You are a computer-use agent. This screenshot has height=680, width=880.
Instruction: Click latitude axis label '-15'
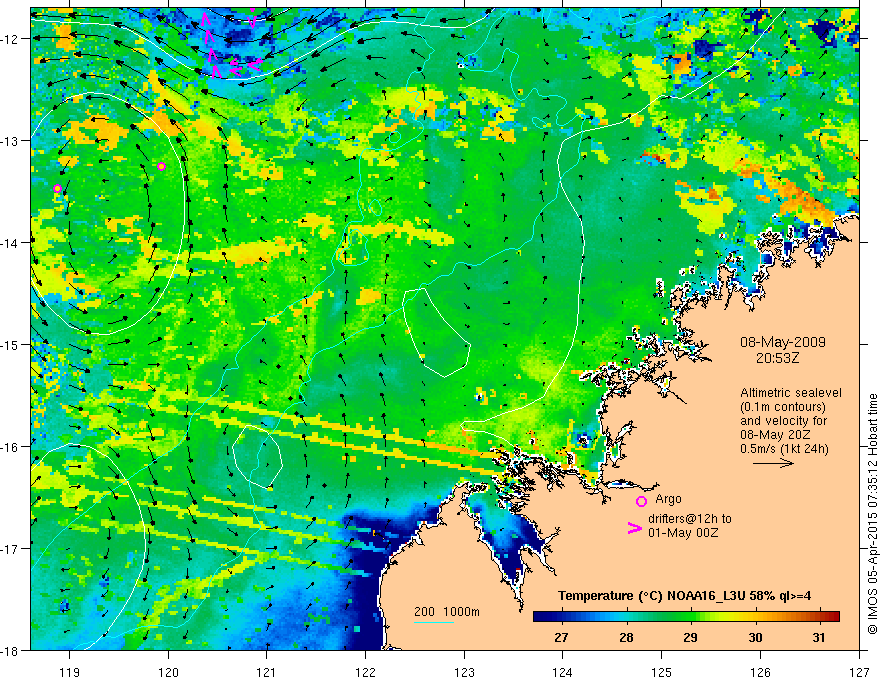(x=10, y=344)
